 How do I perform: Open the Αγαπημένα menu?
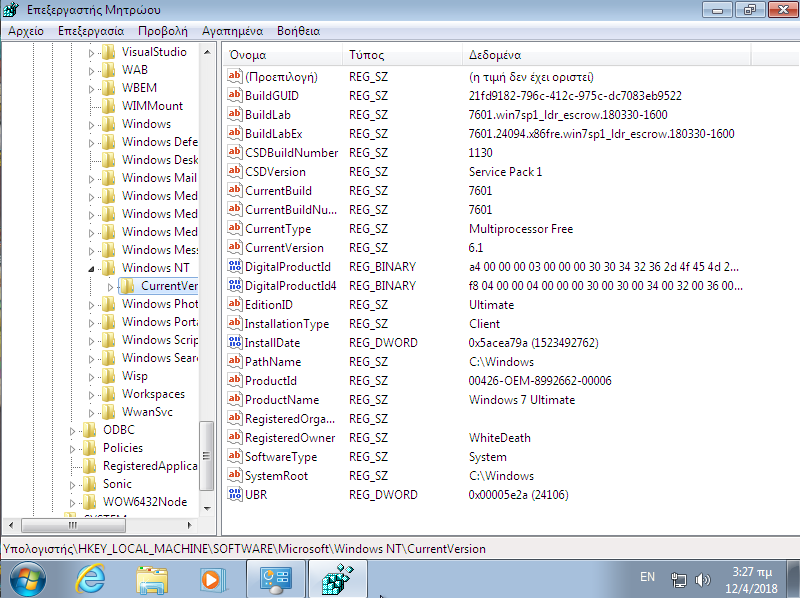coord(233,31)
